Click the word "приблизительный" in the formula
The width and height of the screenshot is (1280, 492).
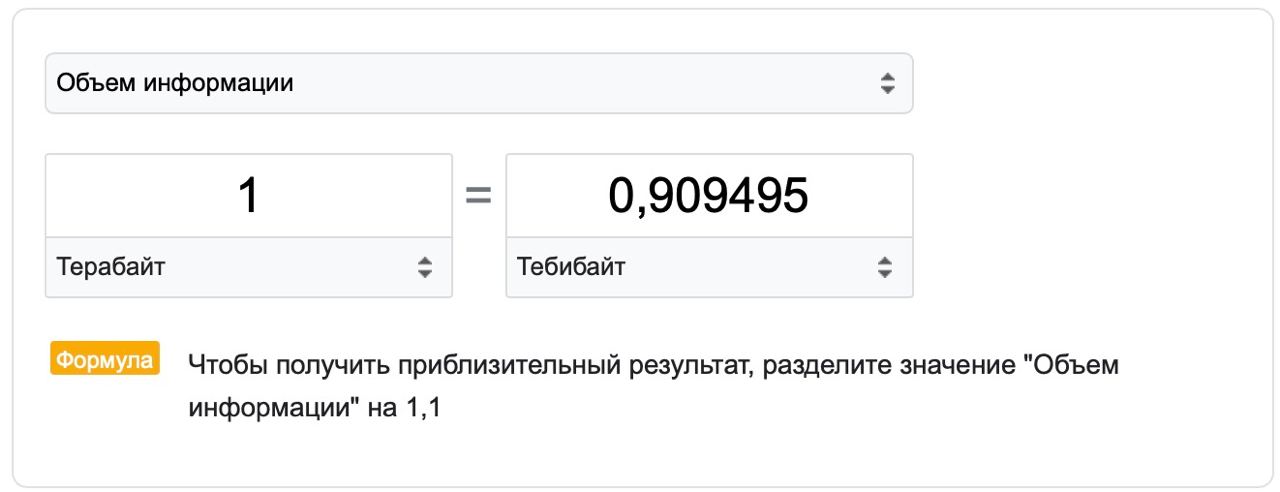(x=497, y=366)
